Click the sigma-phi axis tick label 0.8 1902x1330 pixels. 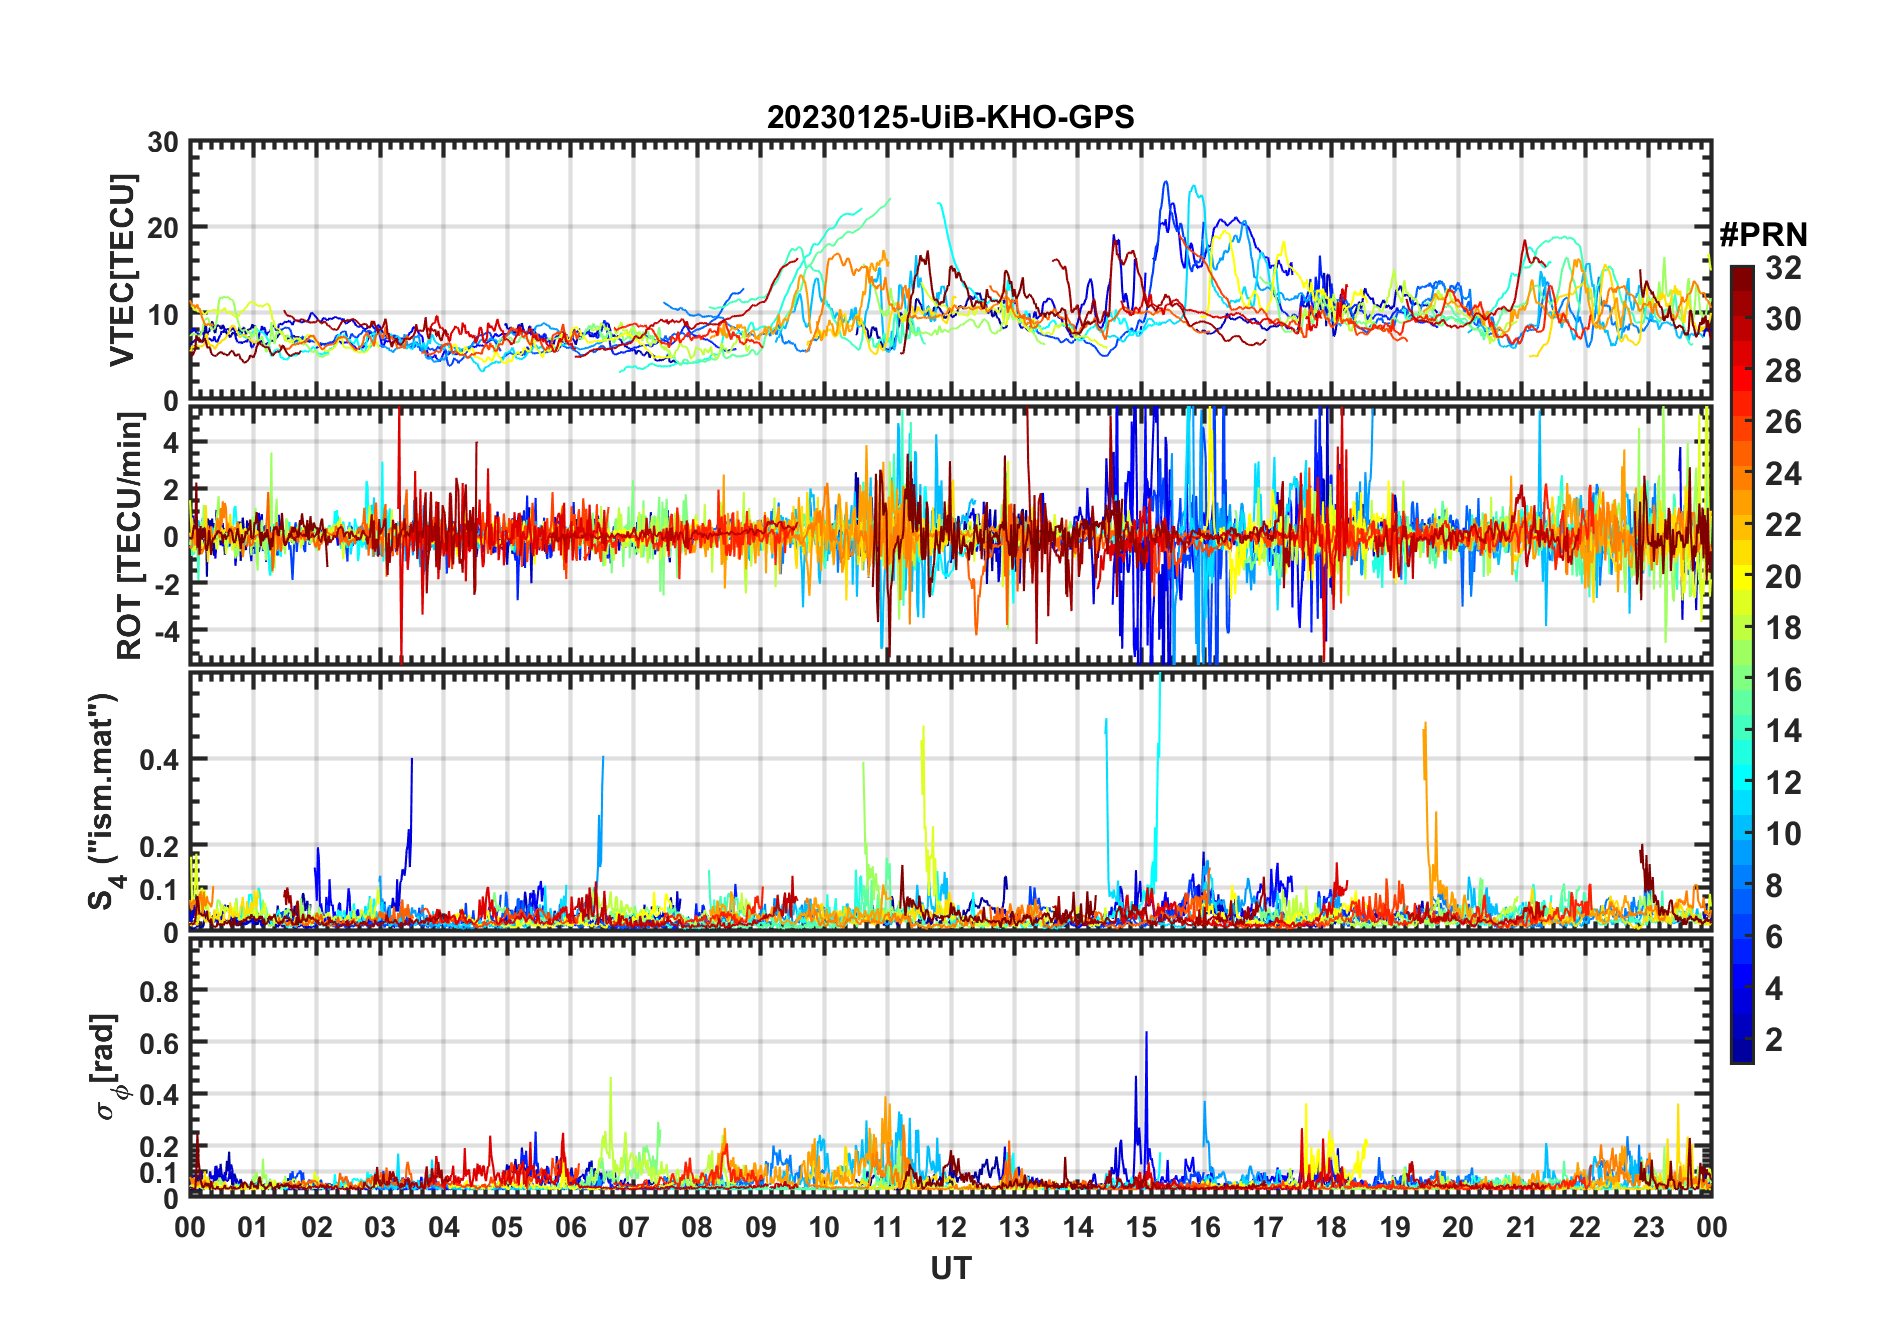point(159,991)
